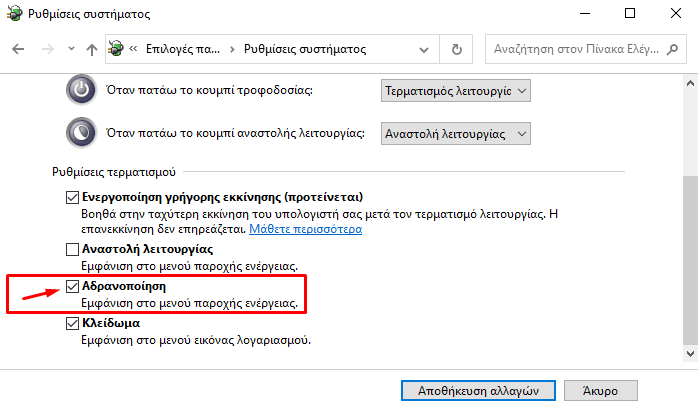Viewport: 698px width, 410px height.
Task: Click scrollbar down arrow
Action: (690, 354)
